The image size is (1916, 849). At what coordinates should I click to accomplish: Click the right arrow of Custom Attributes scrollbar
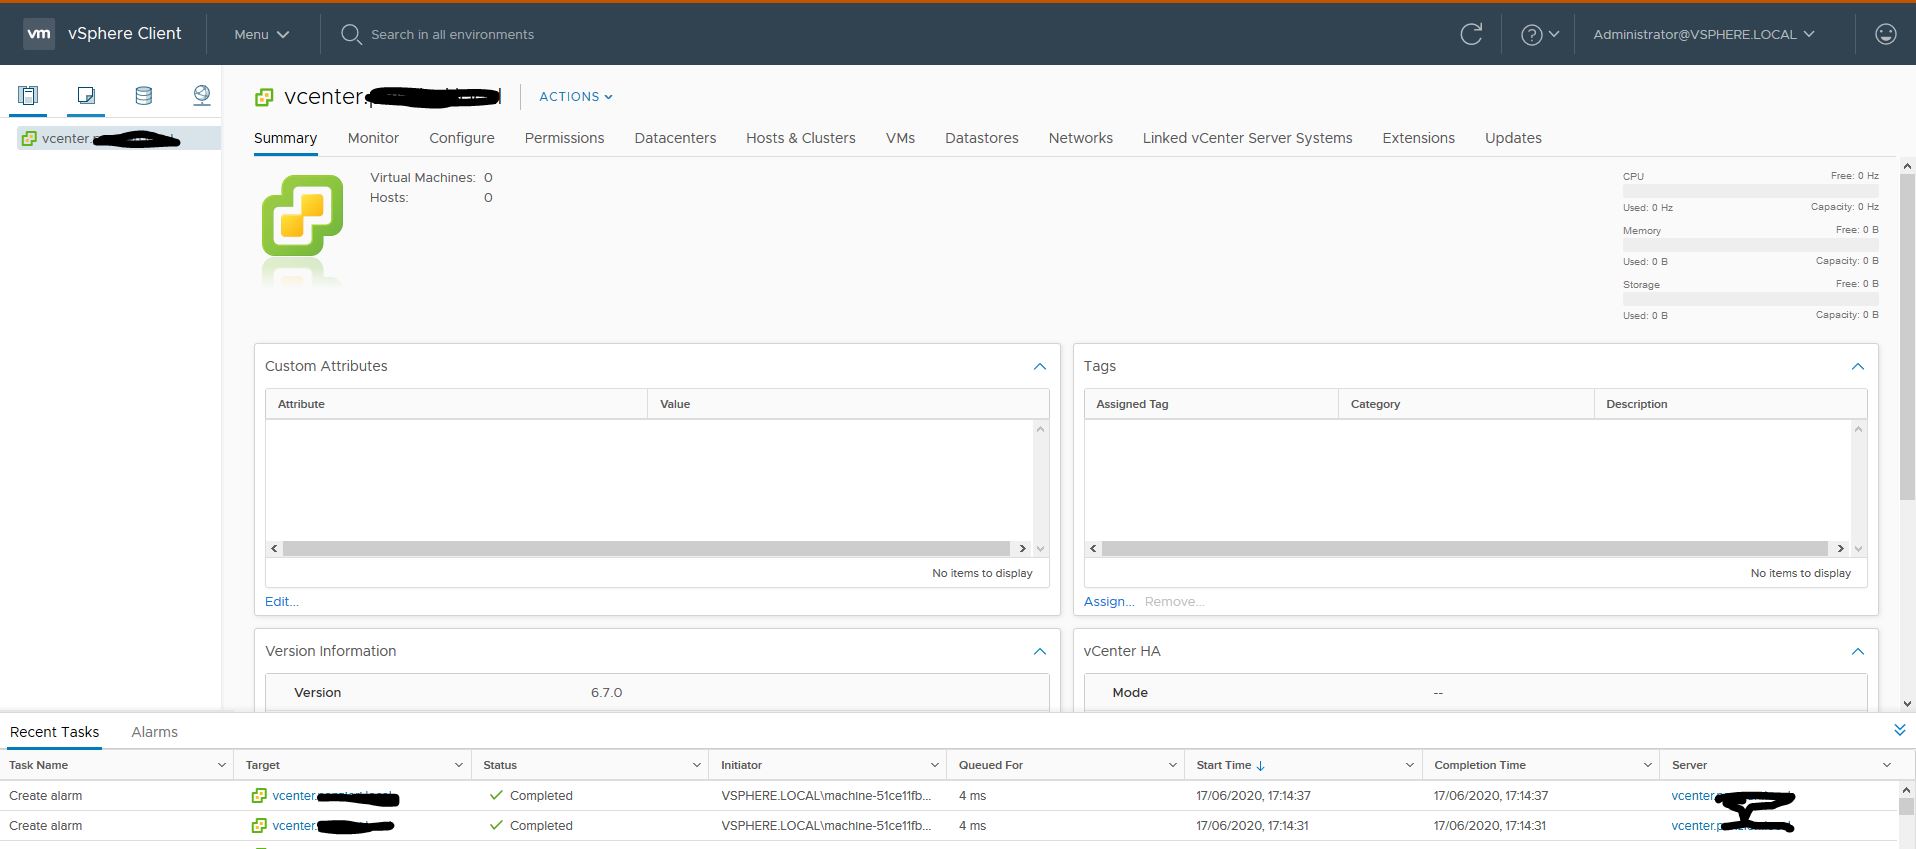[1022, 548]
